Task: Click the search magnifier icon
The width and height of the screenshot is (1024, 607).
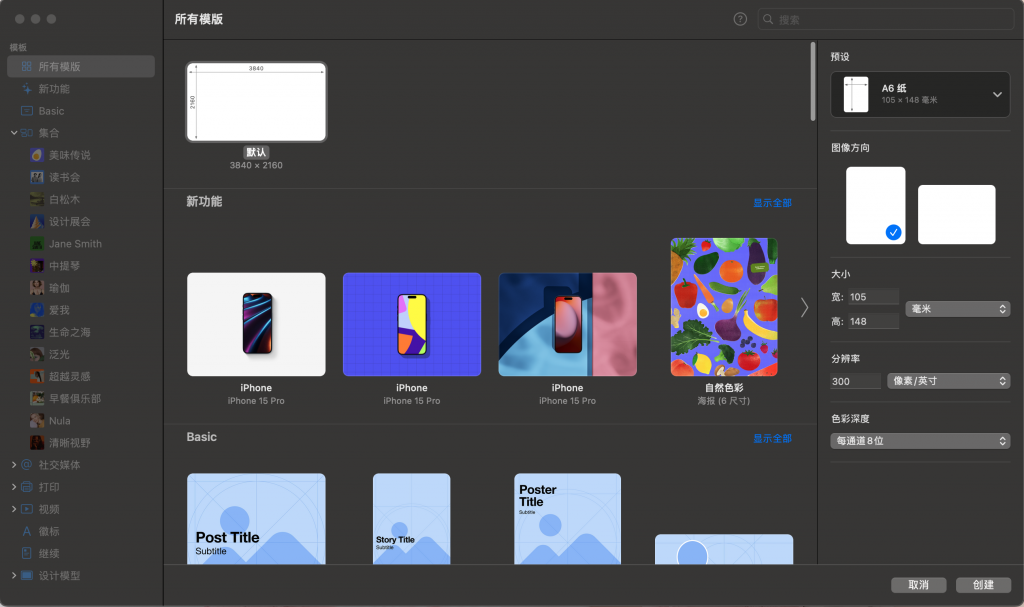Action: (x=765, y=18)
